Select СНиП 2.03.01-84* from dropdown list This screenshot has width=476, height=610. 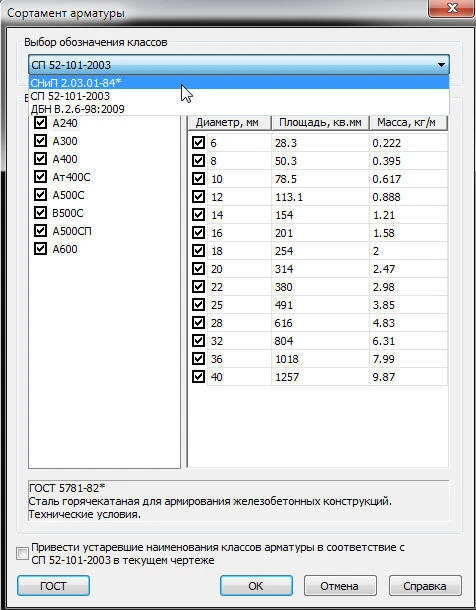(x=239, y=82)
